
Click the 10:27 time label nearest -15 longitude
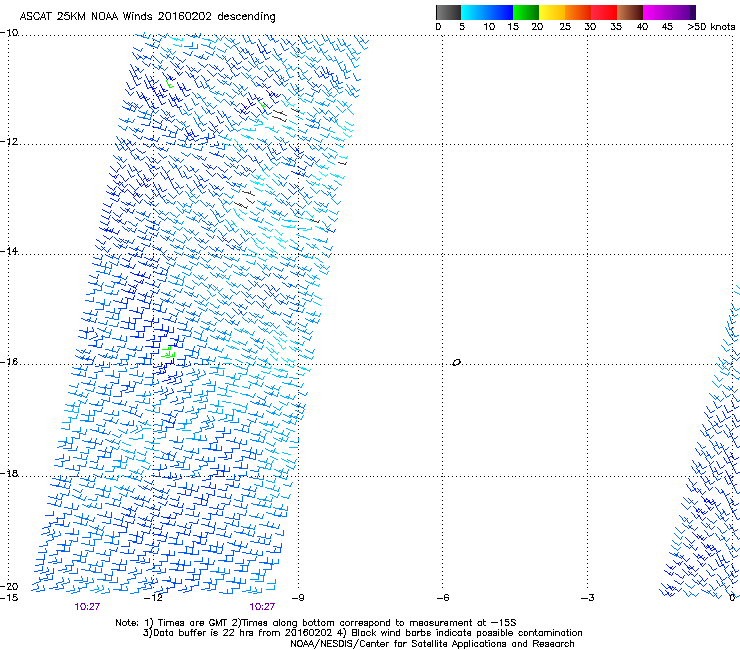[87, 607]
